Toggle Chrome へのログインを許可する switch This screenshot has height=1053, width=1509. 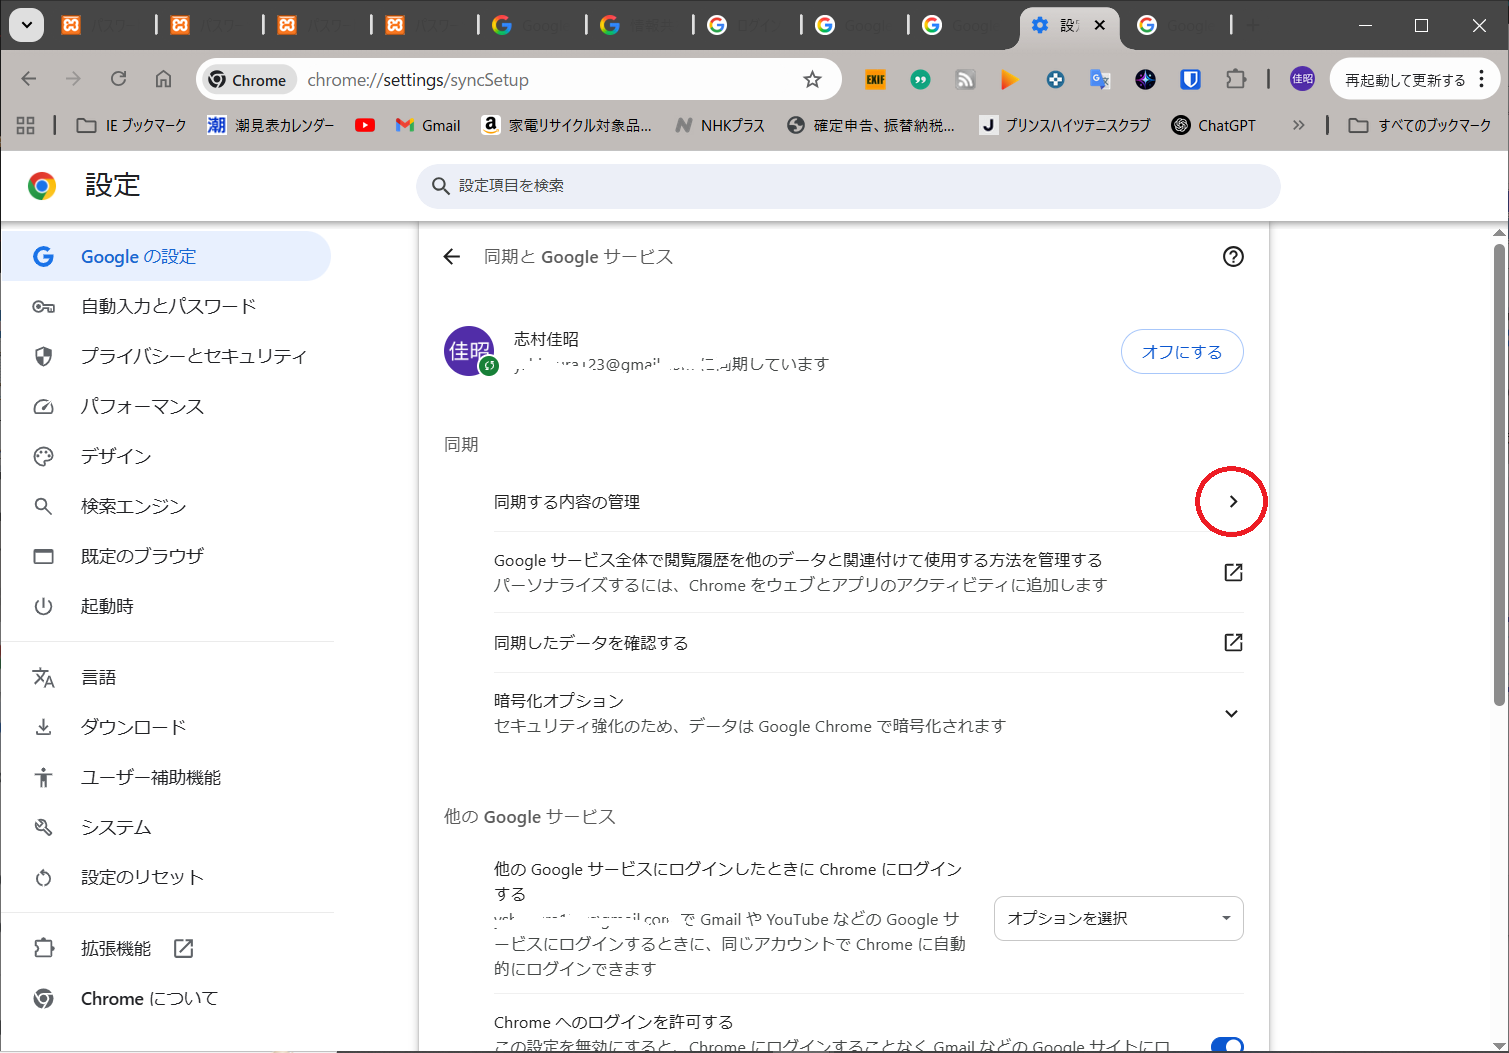pos(1226,1044)
